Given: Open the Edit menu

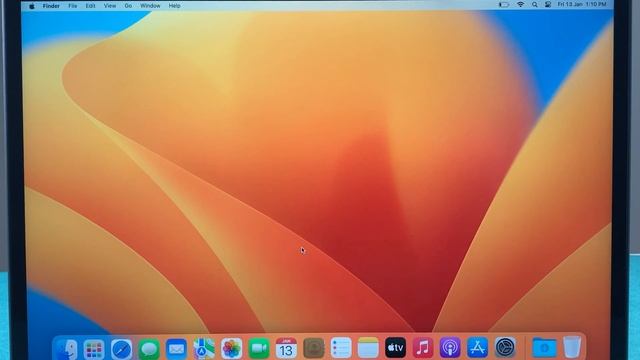Looking at the screenshot, I should (90, 6).
